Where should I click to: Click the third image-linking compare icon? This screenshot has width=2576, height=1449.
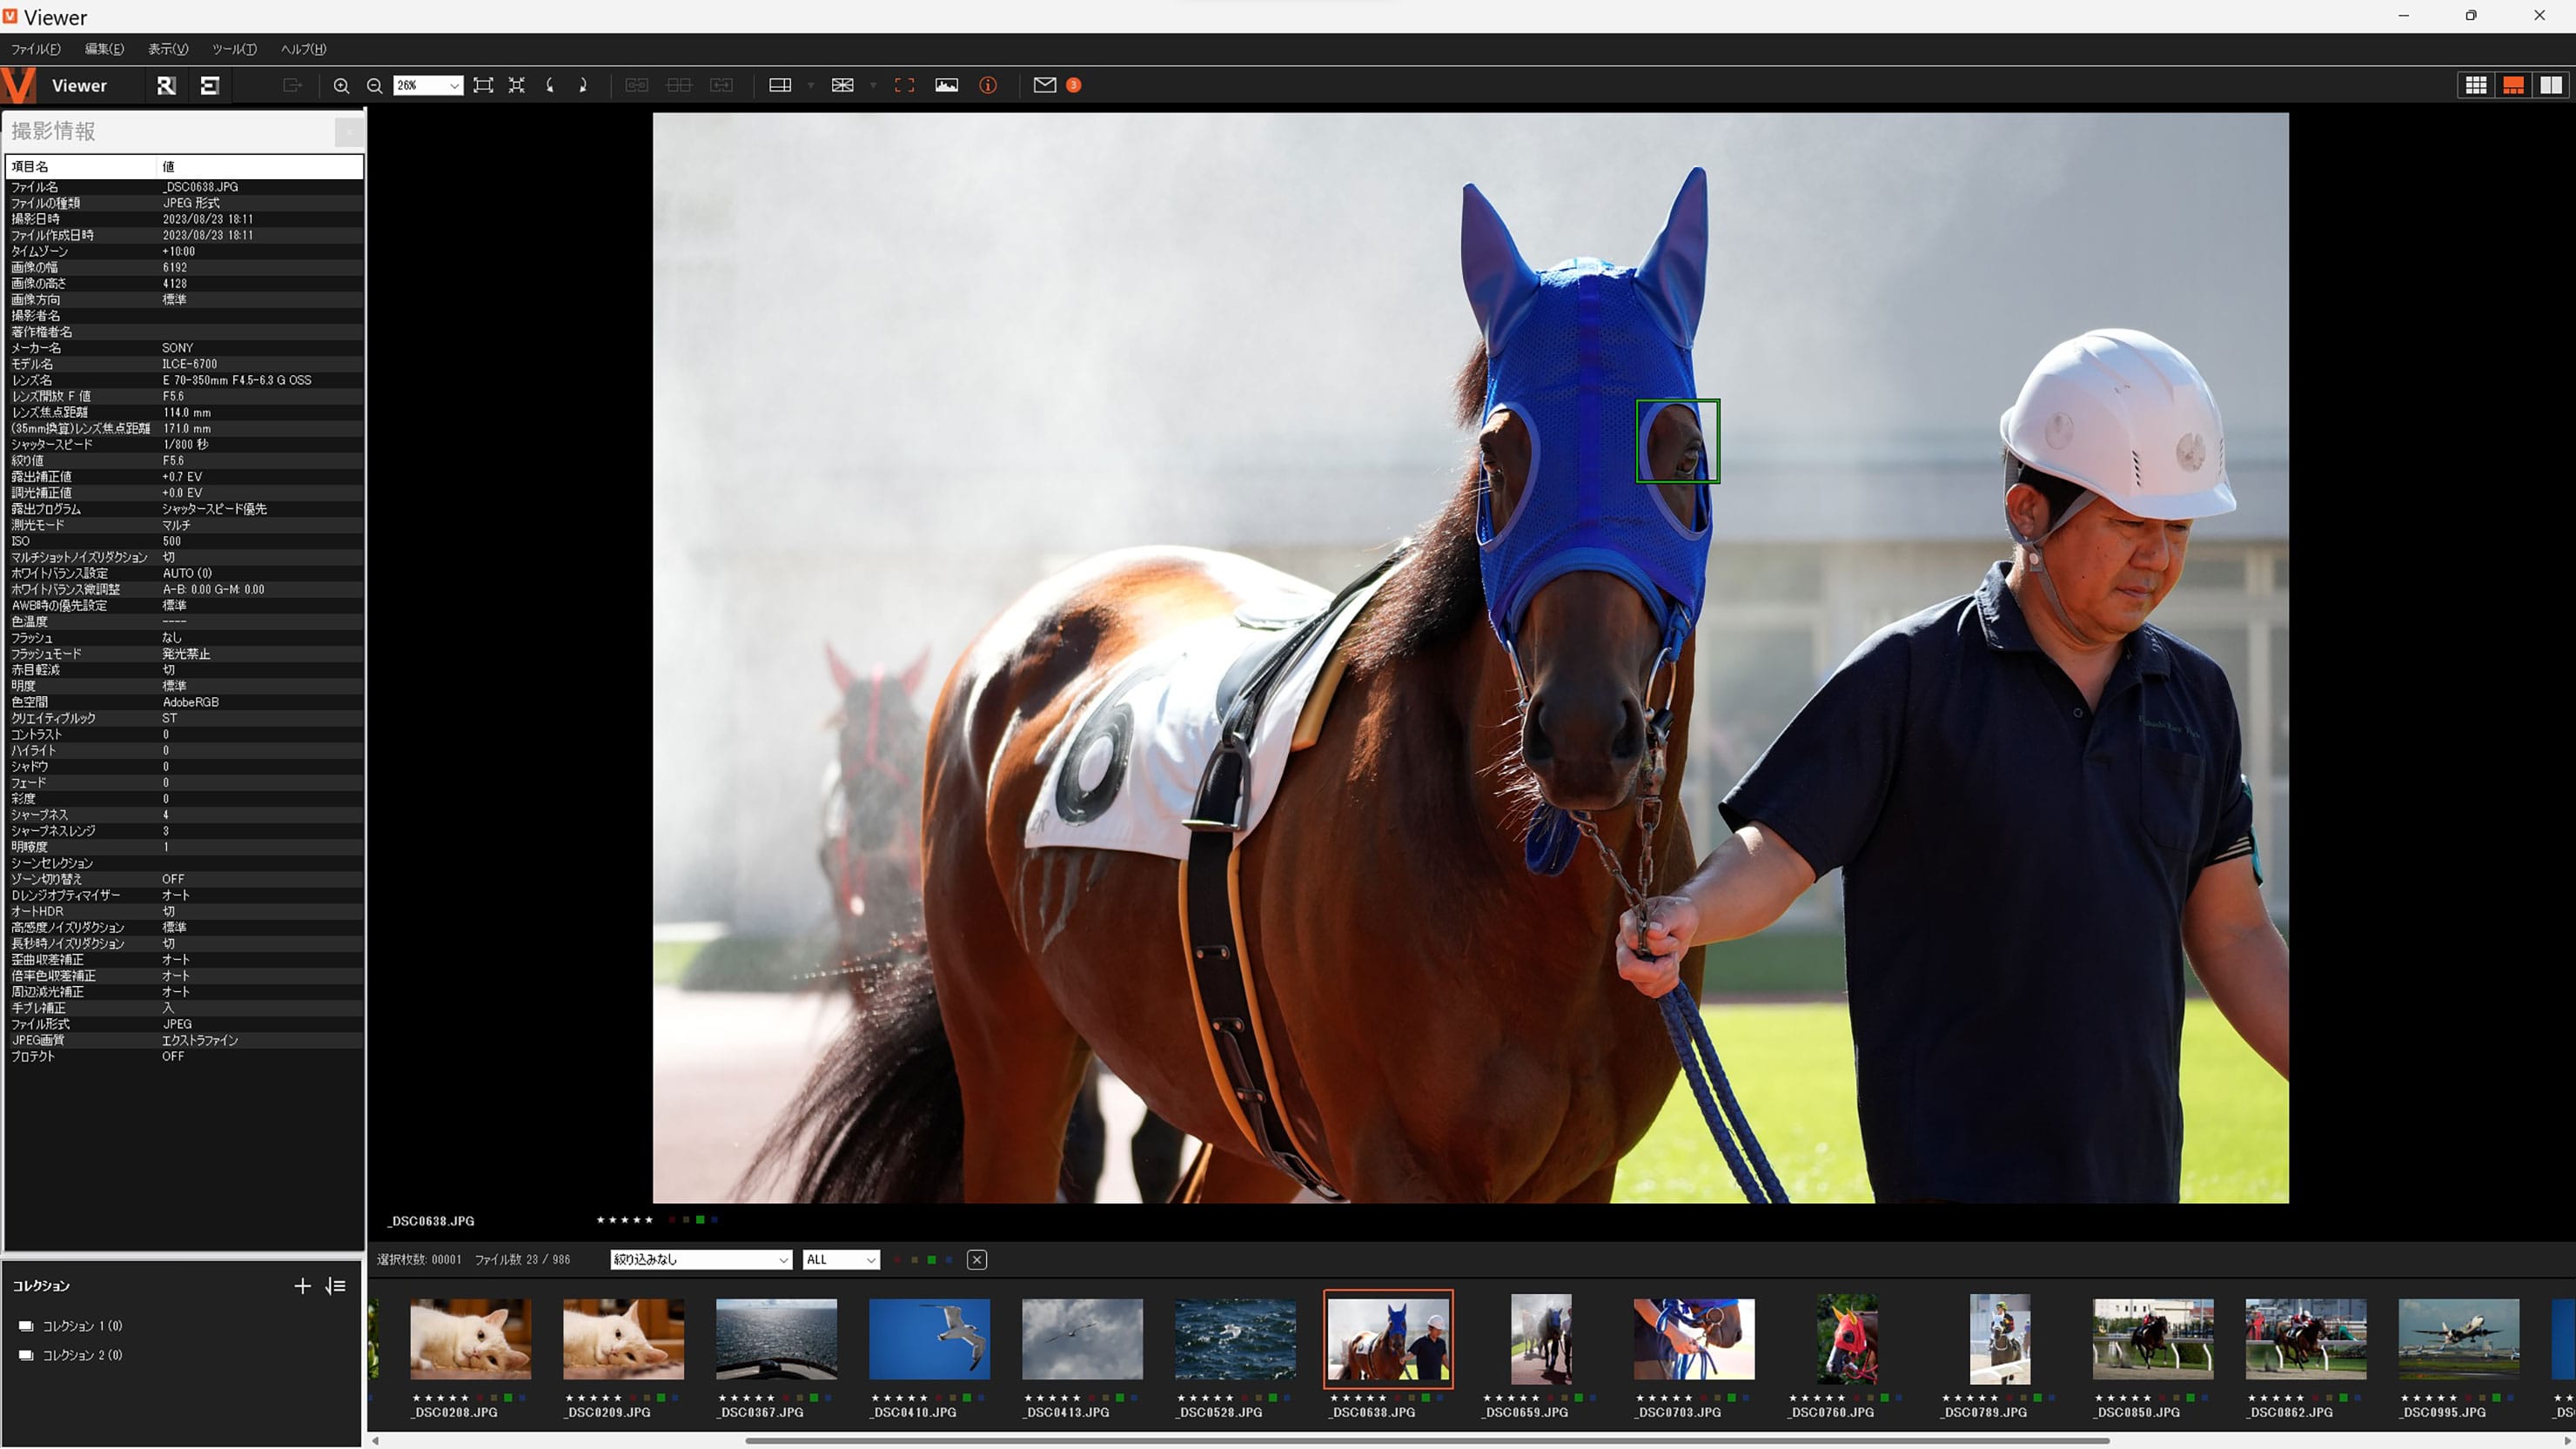pyautogui.click(x=721, y=85)
